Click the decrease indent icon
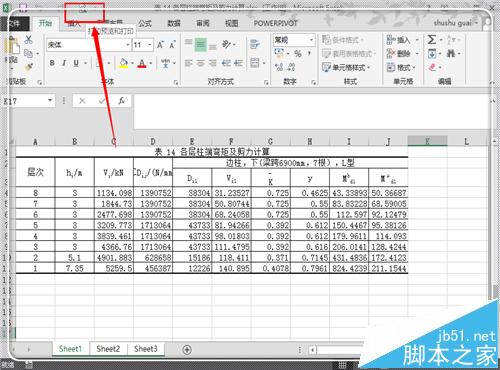 (x=226, y=63)
